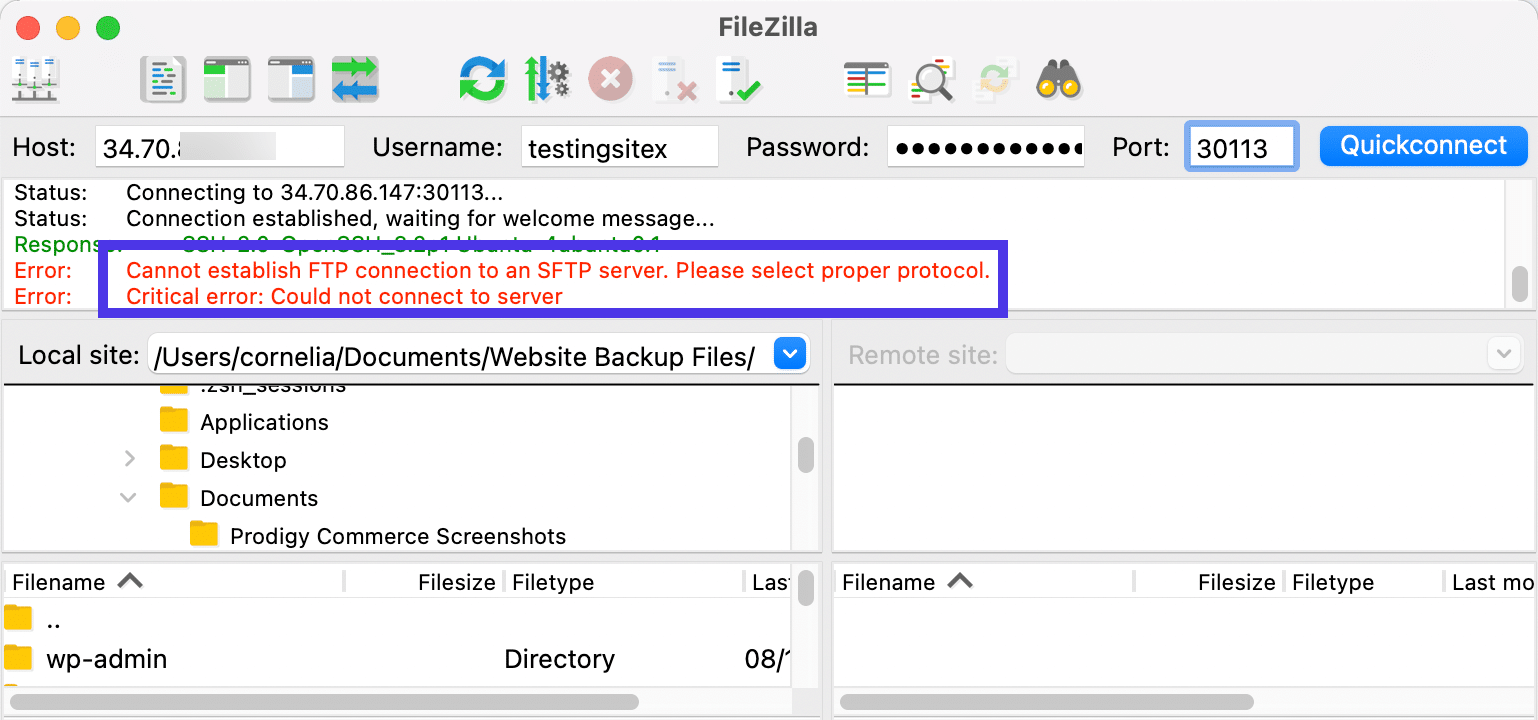Refresh the file and folder lists
Viewport: 1538px width, 720px height.
click(483, 80)
